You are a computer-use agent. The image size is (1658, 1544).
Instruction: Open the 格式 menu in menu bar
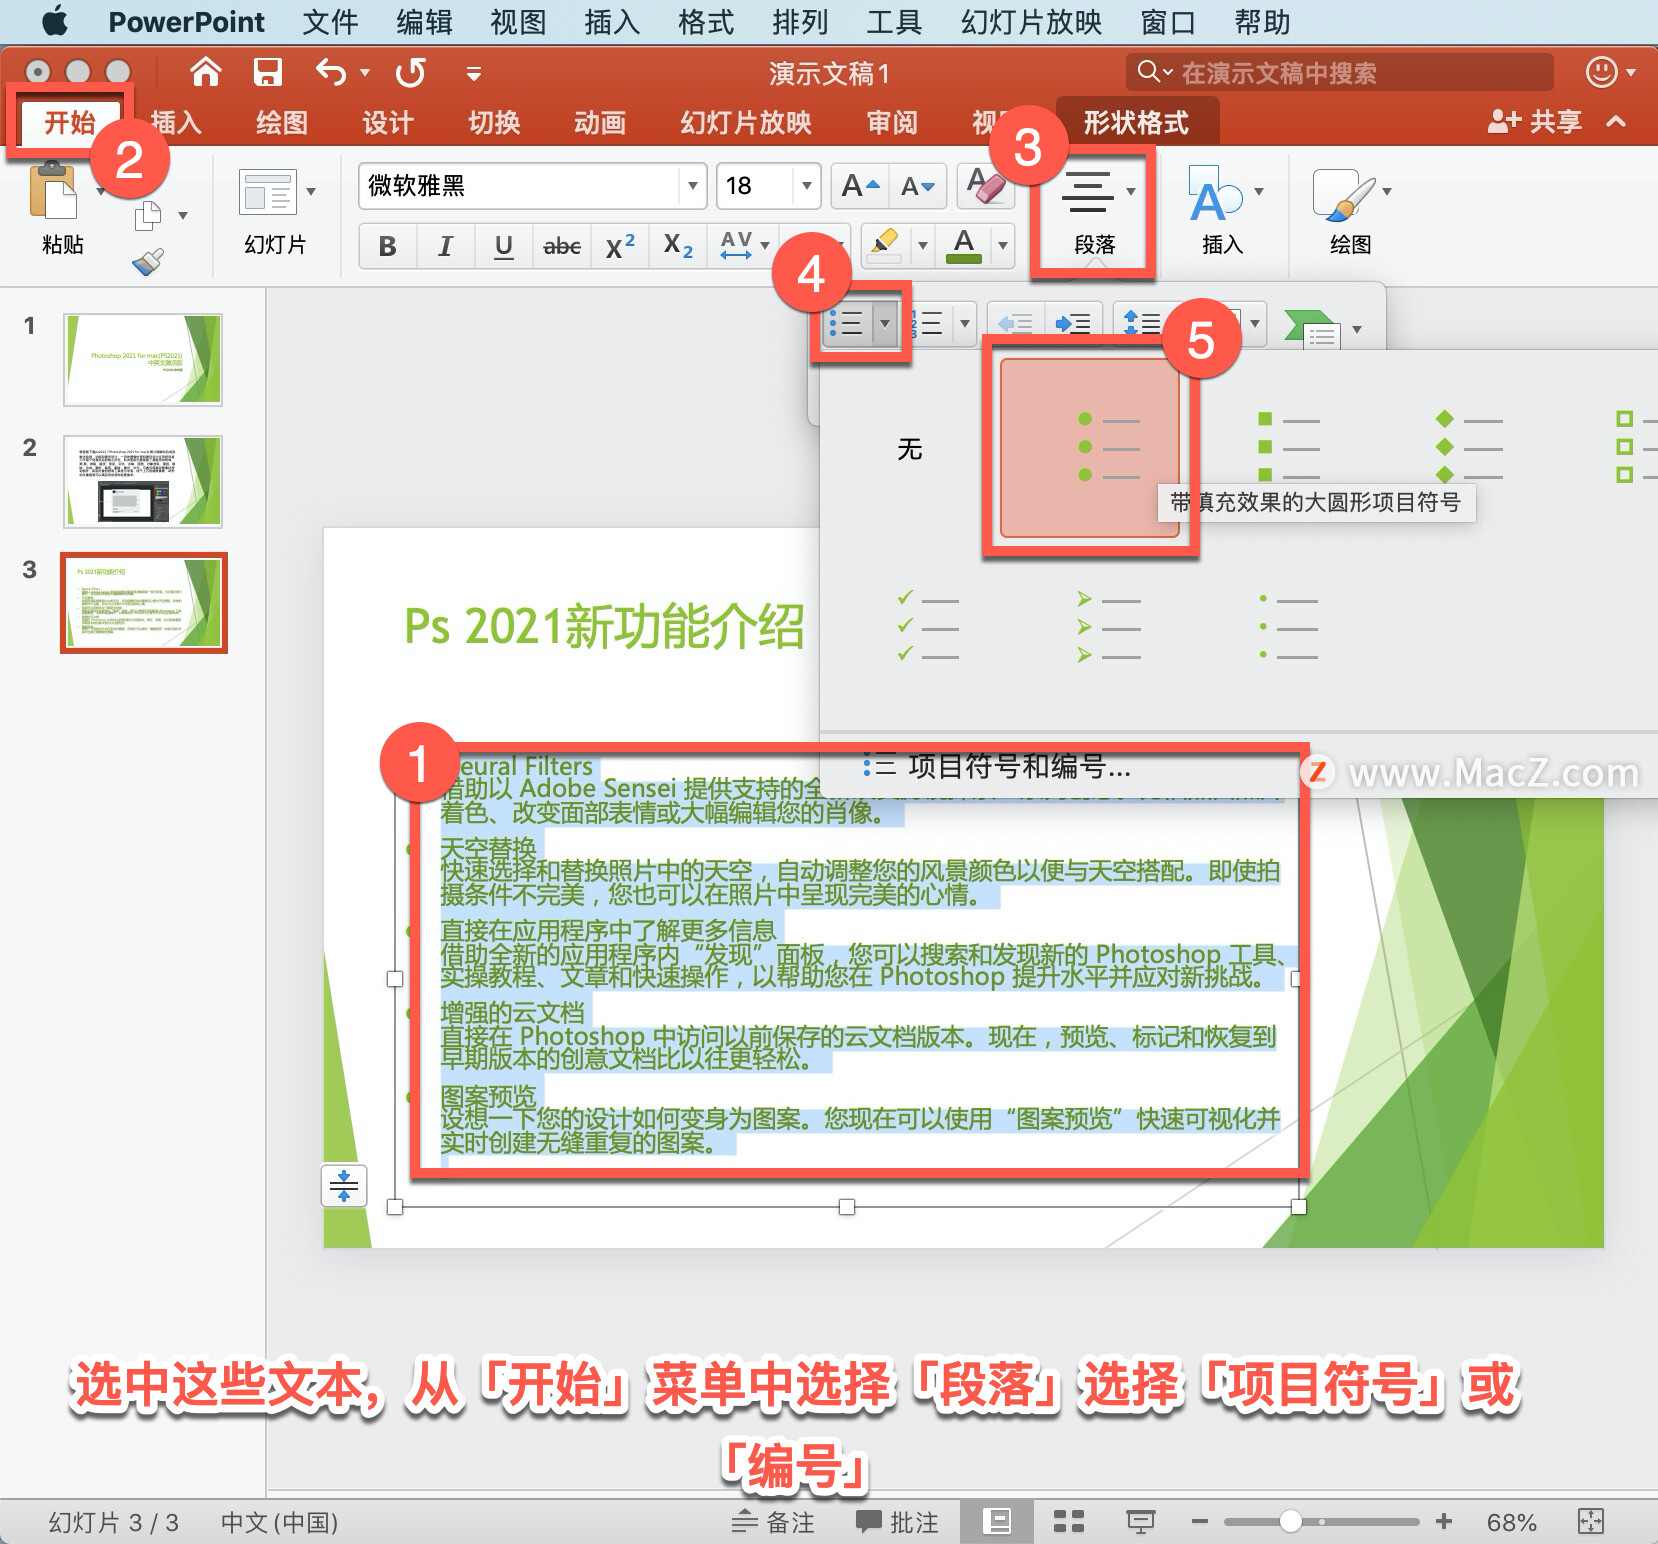[706, 21]
